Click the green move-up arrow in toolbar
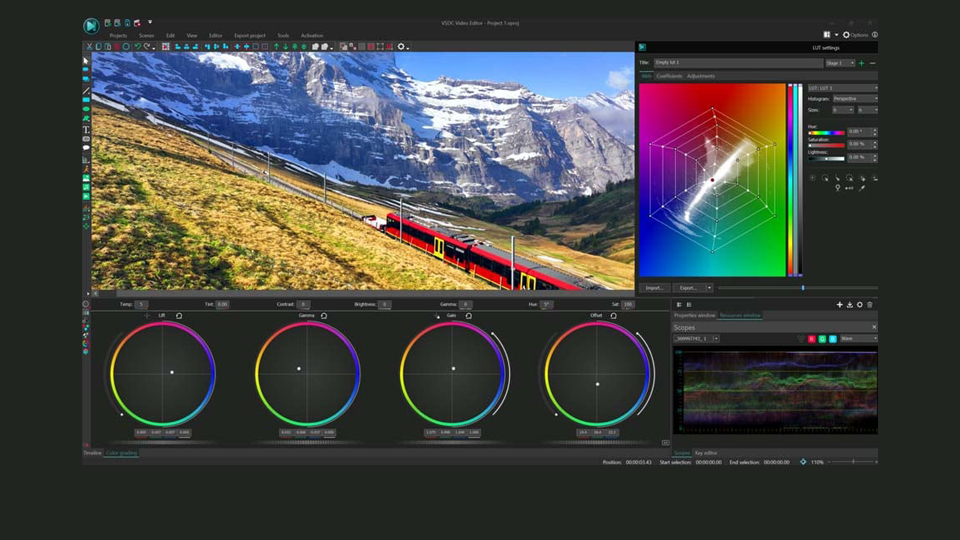The height and width of the screenshot is (540, 960). pos(276,47)
